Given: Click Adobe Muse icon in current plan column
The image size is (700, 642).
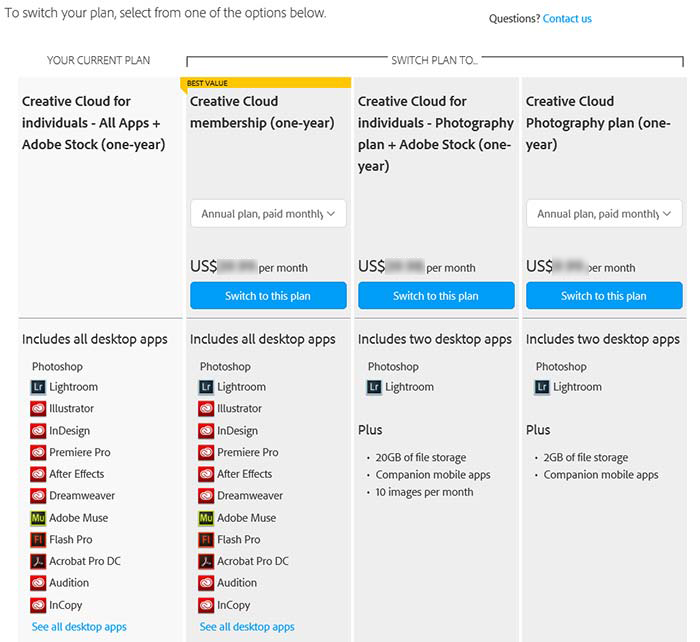Looking at the screenshot, I should [x=38, y=518].
